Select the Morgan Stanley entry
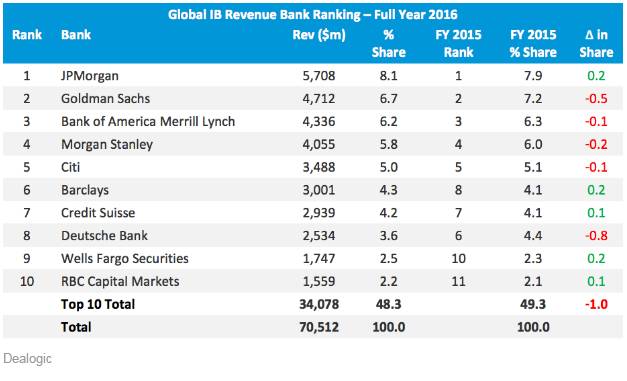Screen dimensions: 627x381 tap(107, 144)
